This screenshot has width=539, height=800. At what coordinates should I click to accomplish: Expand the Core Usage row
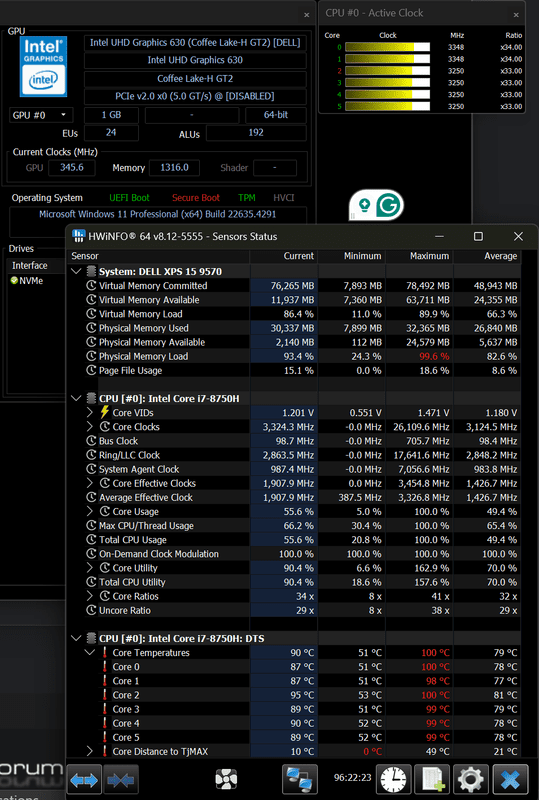[90, 511]
